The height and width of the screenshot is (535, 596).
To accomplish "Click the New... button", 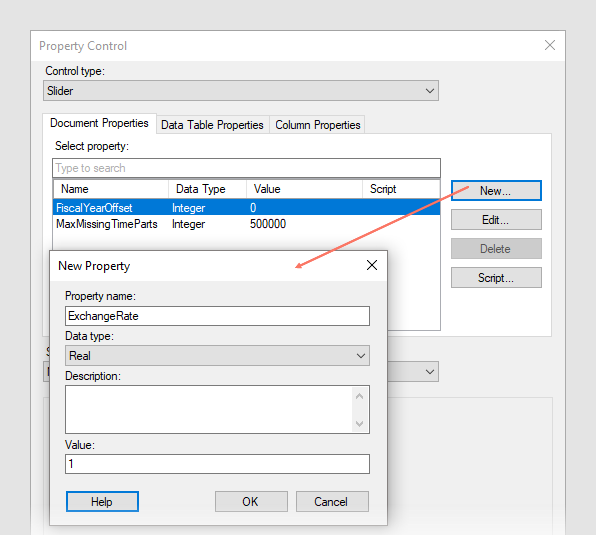I will [x=496, y=191].
